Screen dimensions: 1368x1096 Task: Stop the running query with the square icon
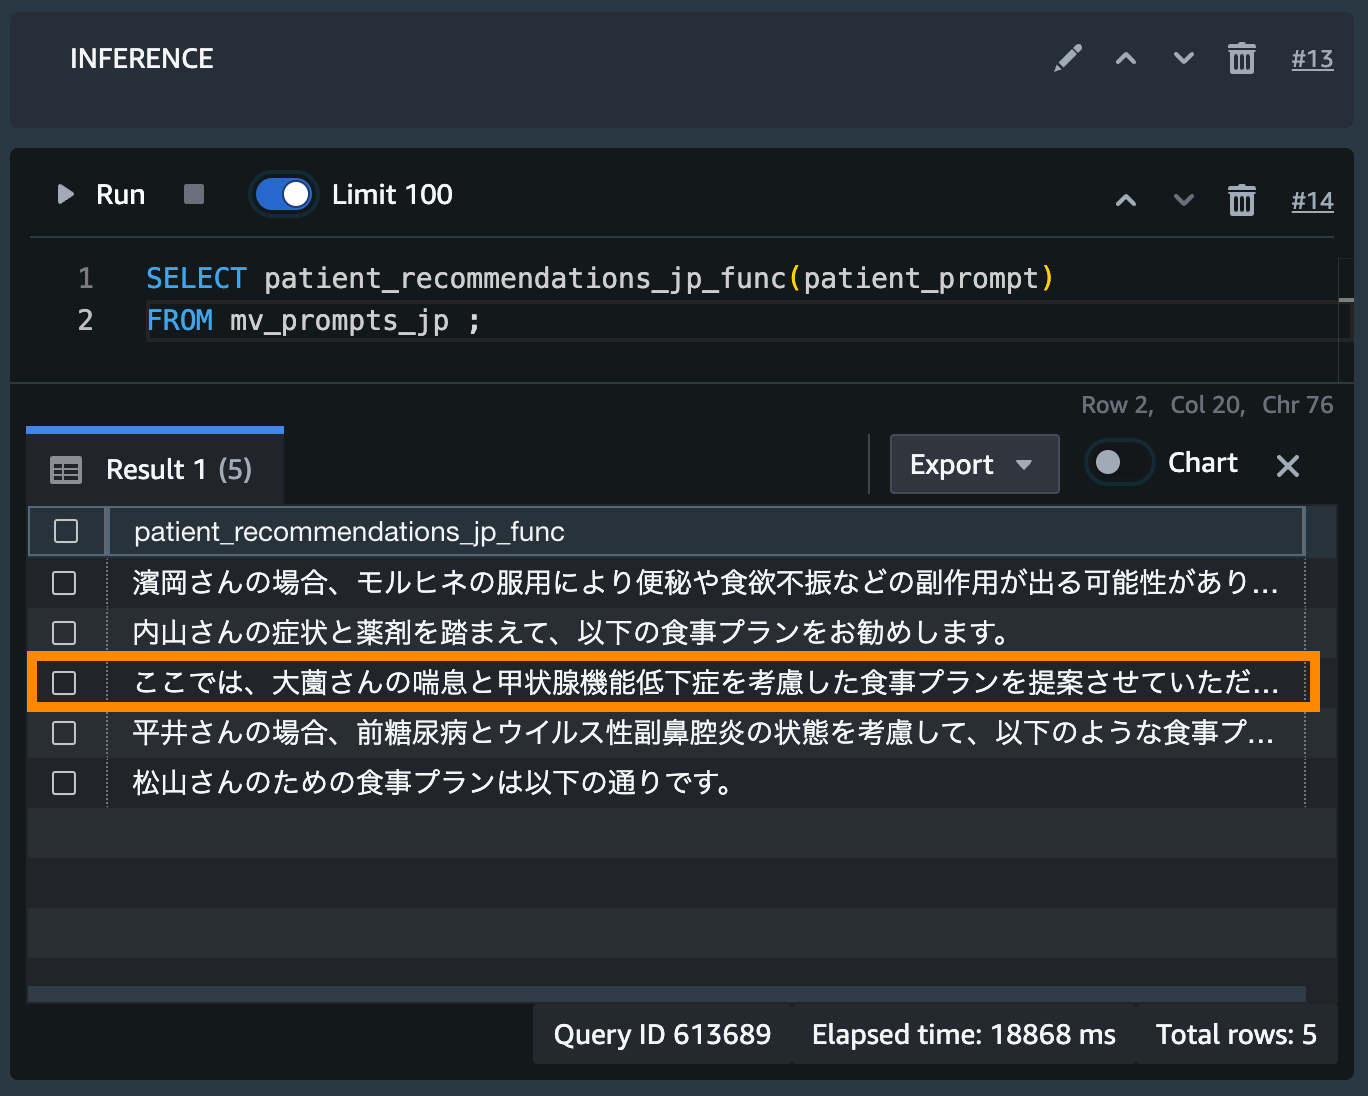click(193, 194)
